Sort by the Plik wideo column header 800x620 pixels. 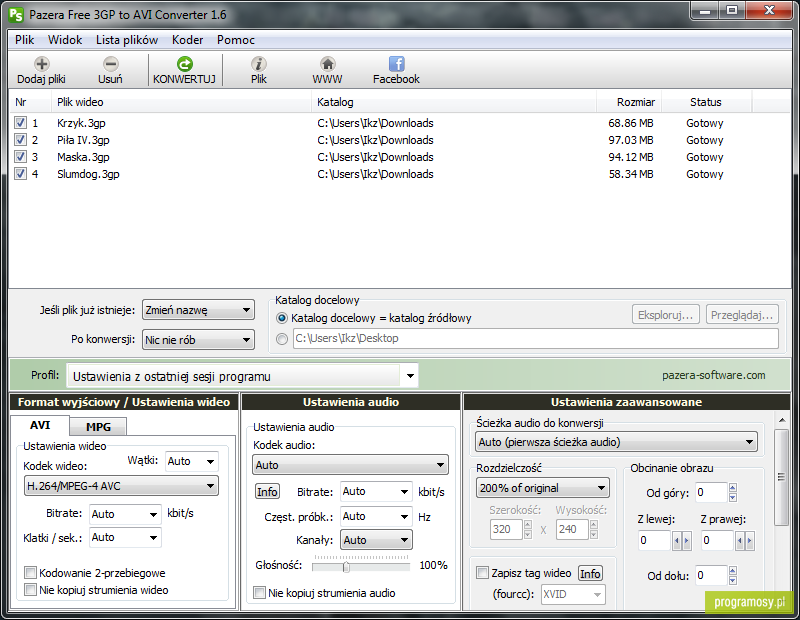181,102
